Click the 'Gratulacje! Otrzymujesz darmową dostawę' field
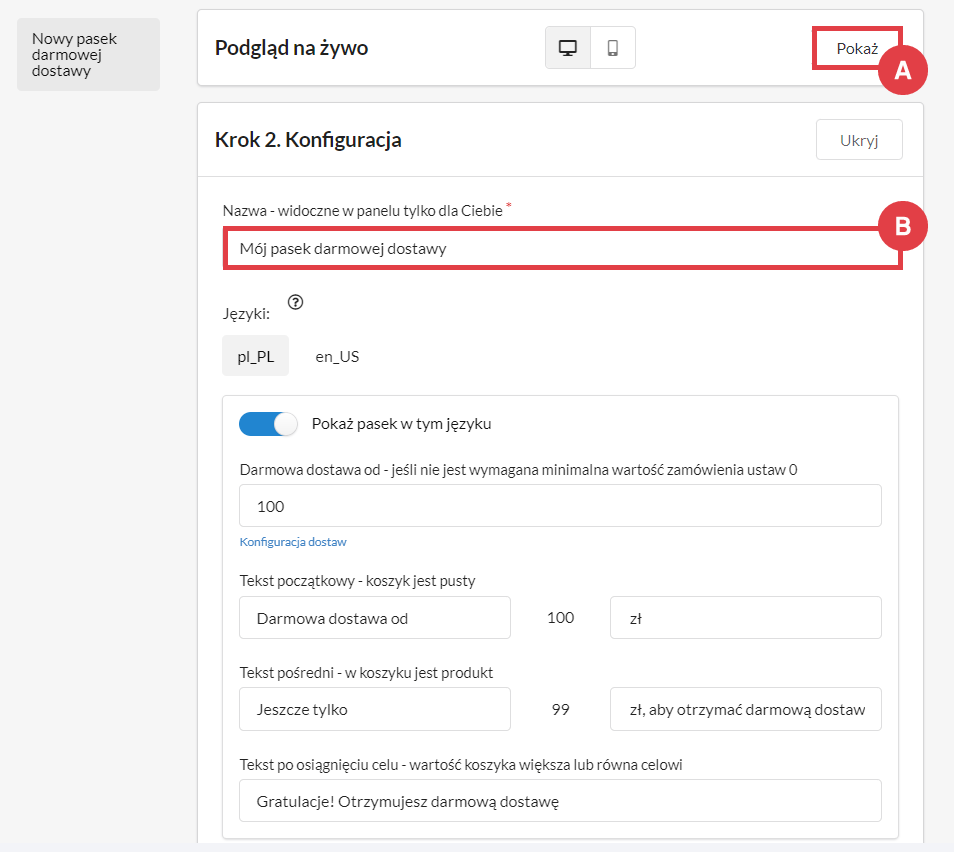The image size is (954, 852). pos(560,801)
